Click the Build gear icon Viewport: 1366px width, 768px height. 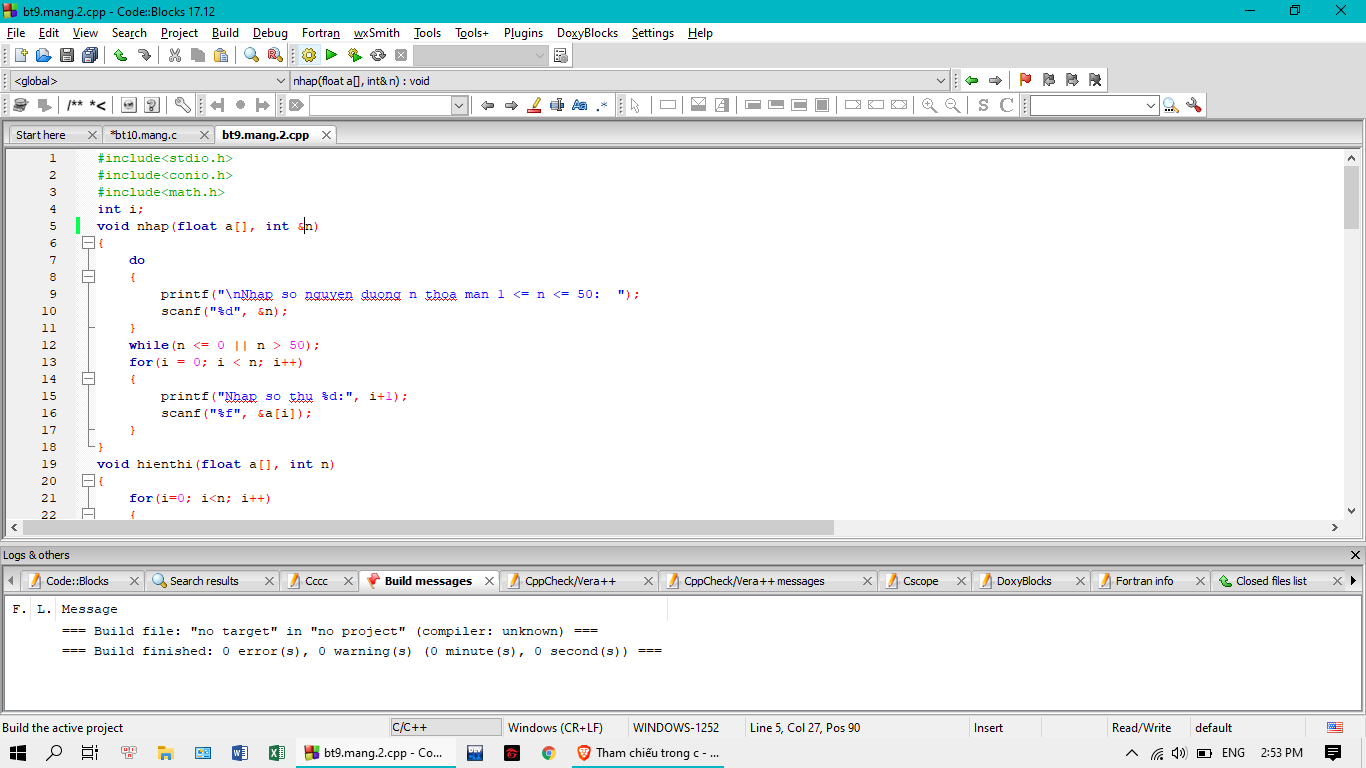pos(309,55)
